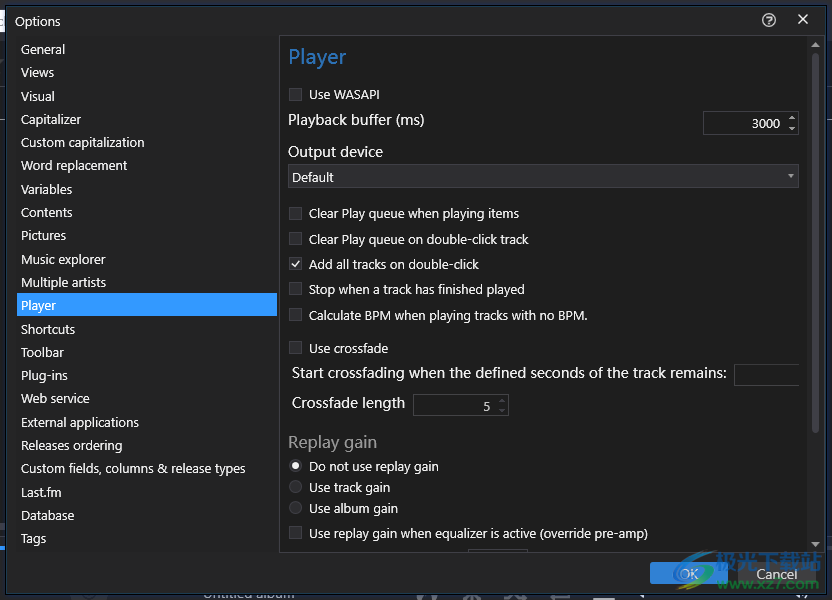Uncheck Add all tracks on double-click
This screenshot has height=600, width=832.
pyautogui.click(x=295, y=265)
